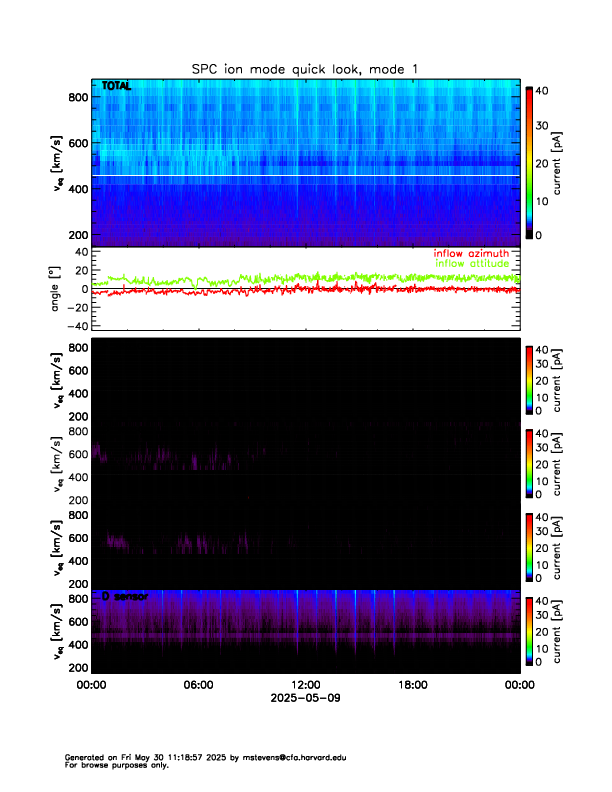
Task: Click the 12:00 tick label on the time axis
Action: coord(305,685)
